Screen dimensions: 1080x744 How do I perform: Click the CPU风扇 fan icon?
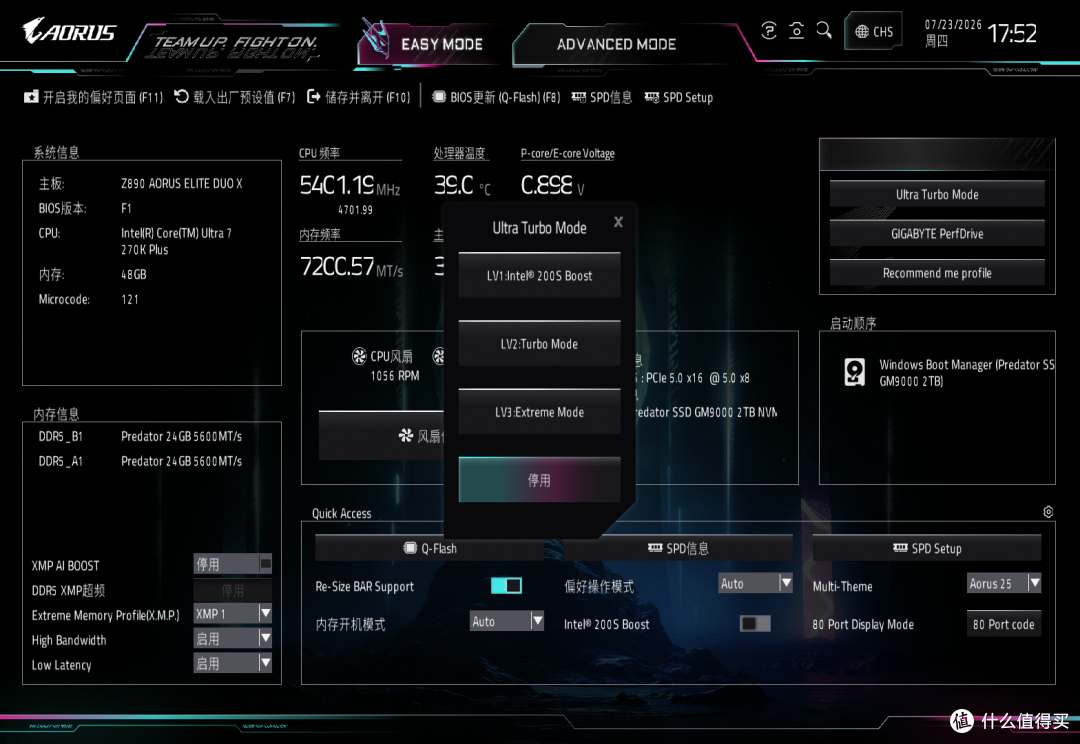click(359, 356)
